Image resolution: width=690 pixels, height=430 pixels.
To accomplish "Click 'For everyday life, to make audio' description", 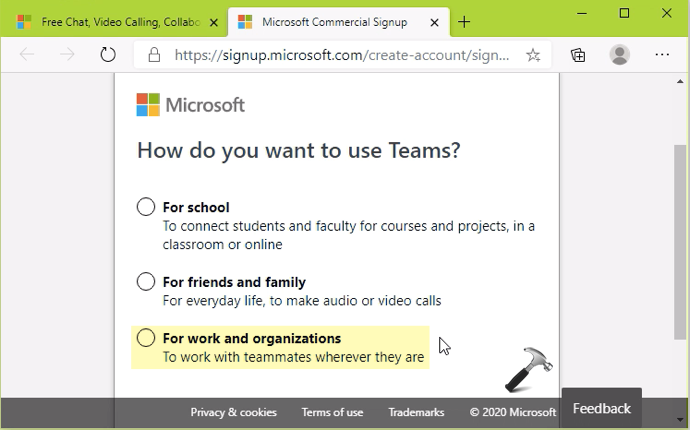I will point(302,301).
